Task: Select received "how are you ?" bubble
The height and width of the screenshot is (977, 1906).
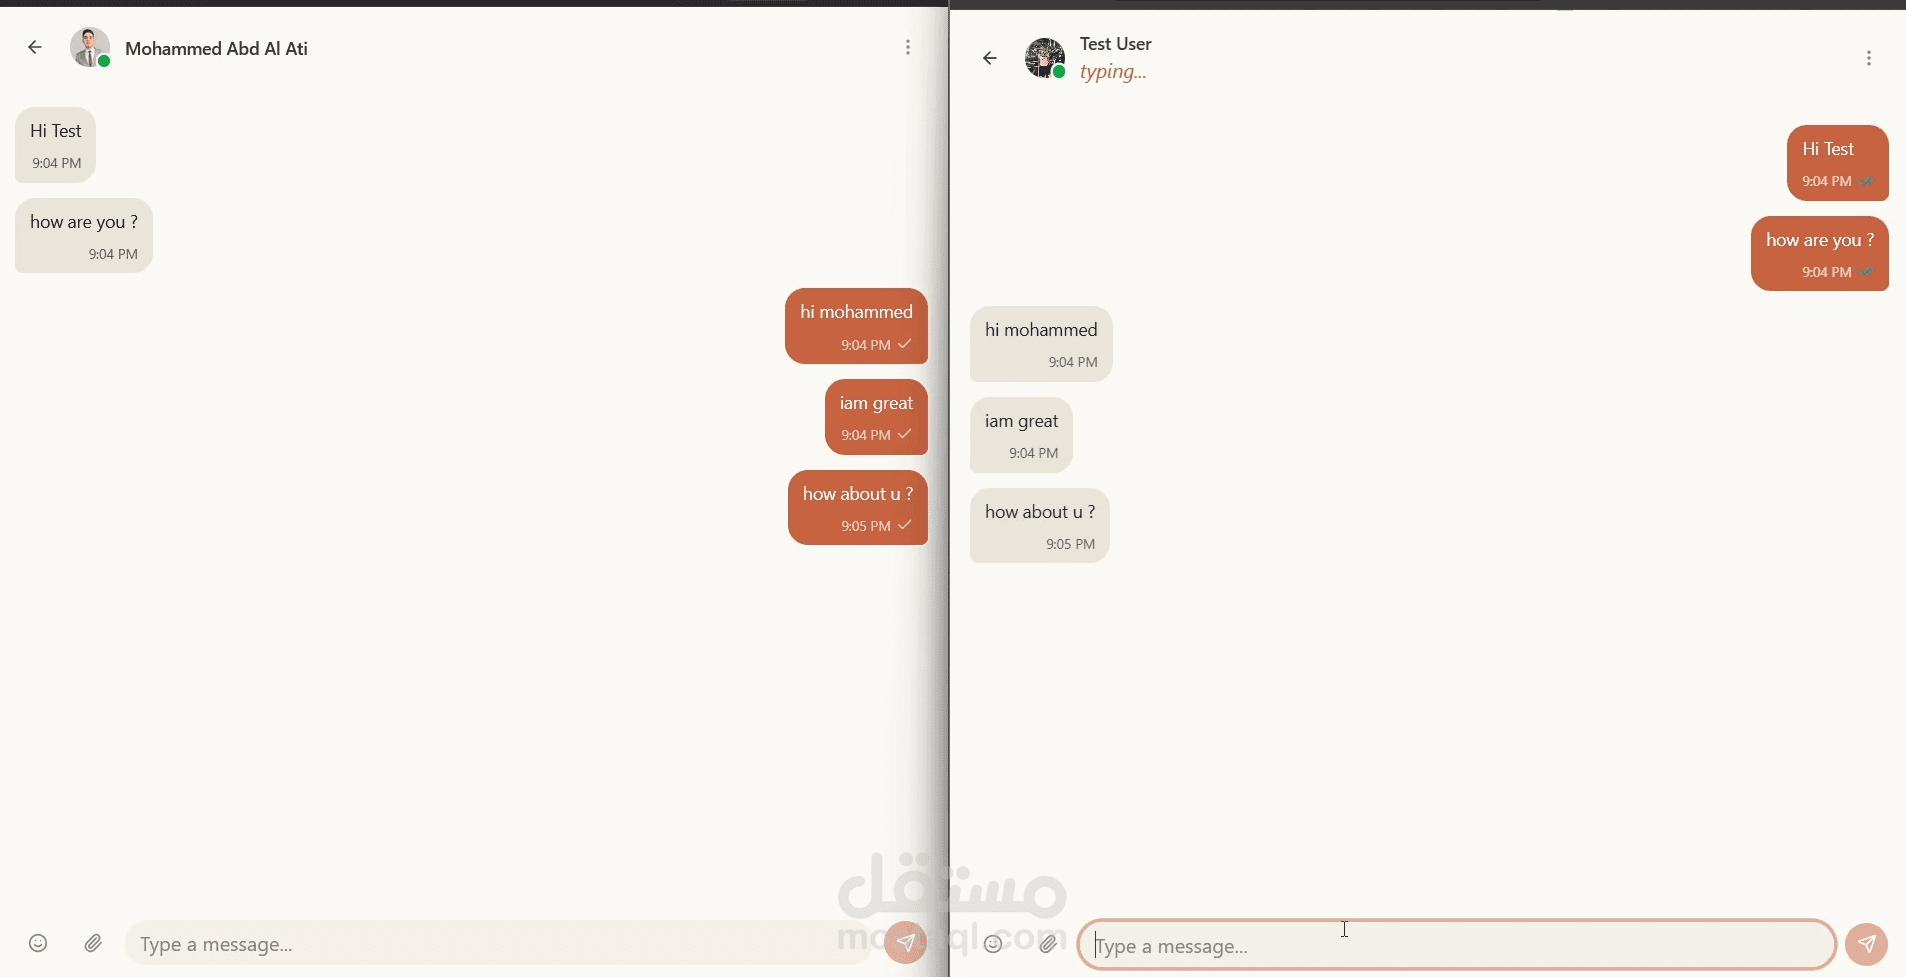Action: (x=84, y=235)
